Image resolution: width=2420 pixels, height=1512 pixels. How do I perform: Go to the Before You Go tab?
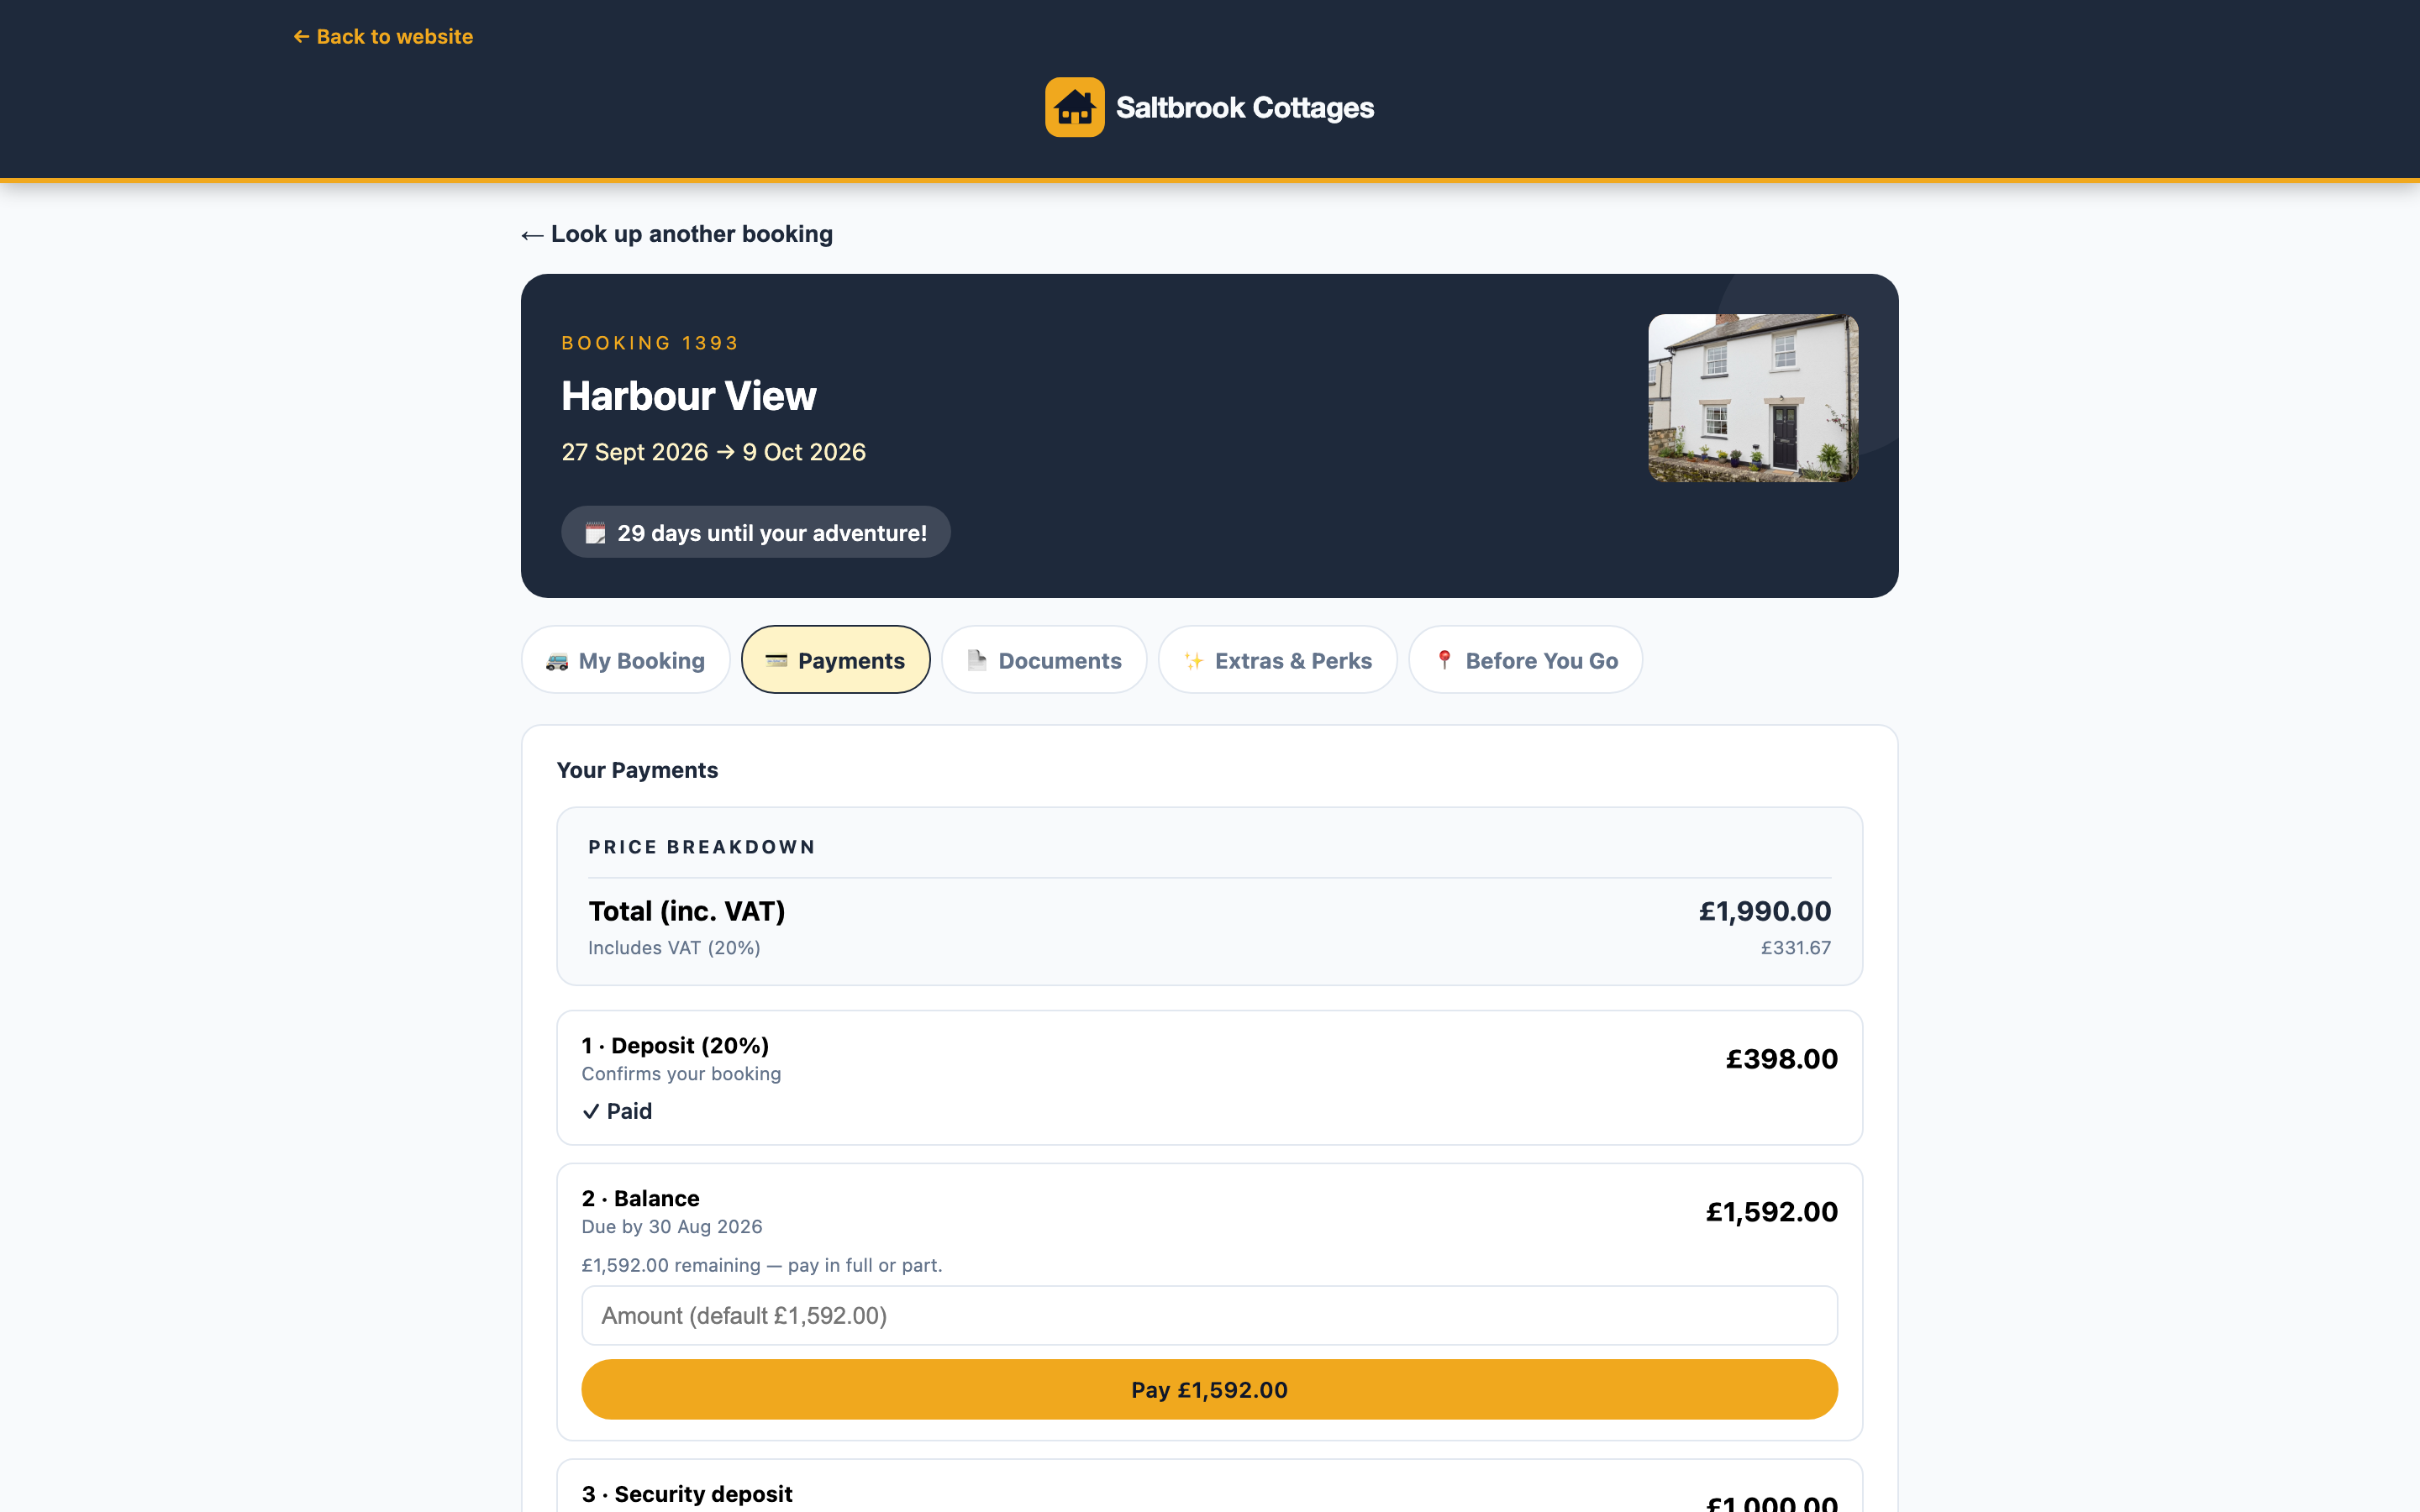tap(1526, 660)
